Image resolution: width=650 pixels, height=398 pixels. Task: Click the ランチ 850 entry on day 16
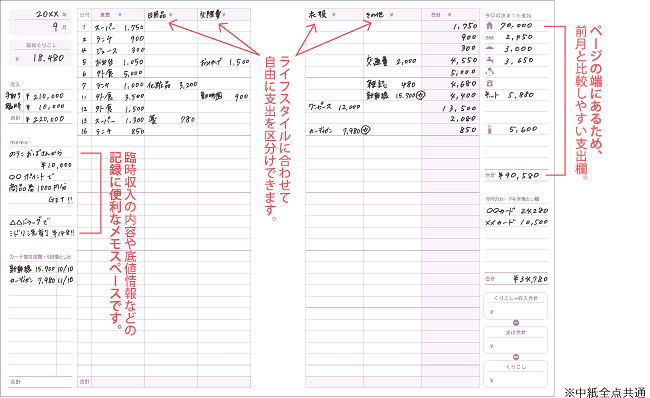(x=120, y=131)
